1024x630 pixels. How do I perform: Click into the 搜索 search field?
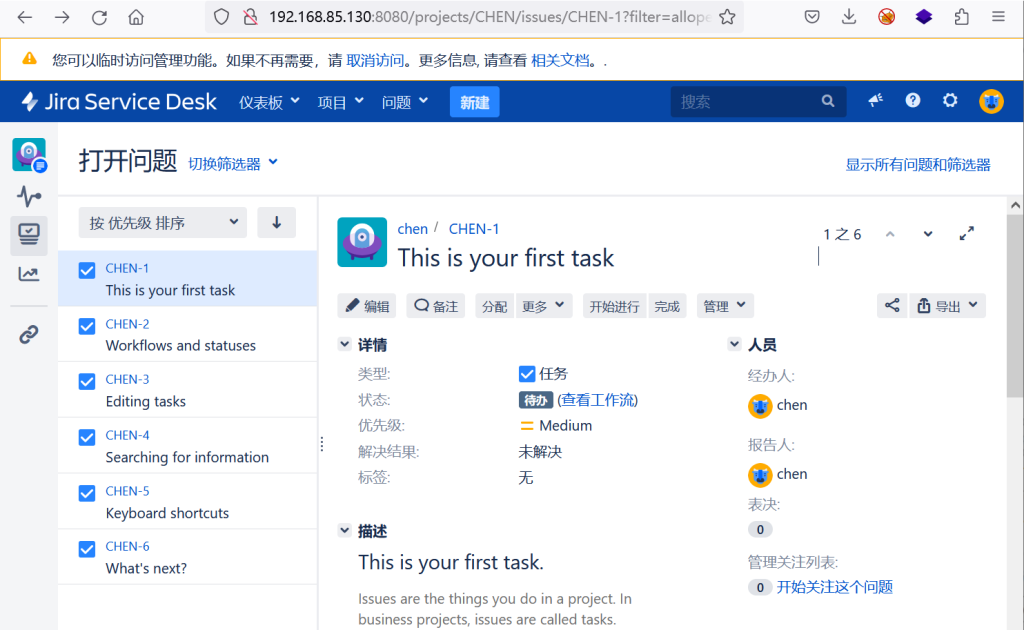click(x=758, y=102)
